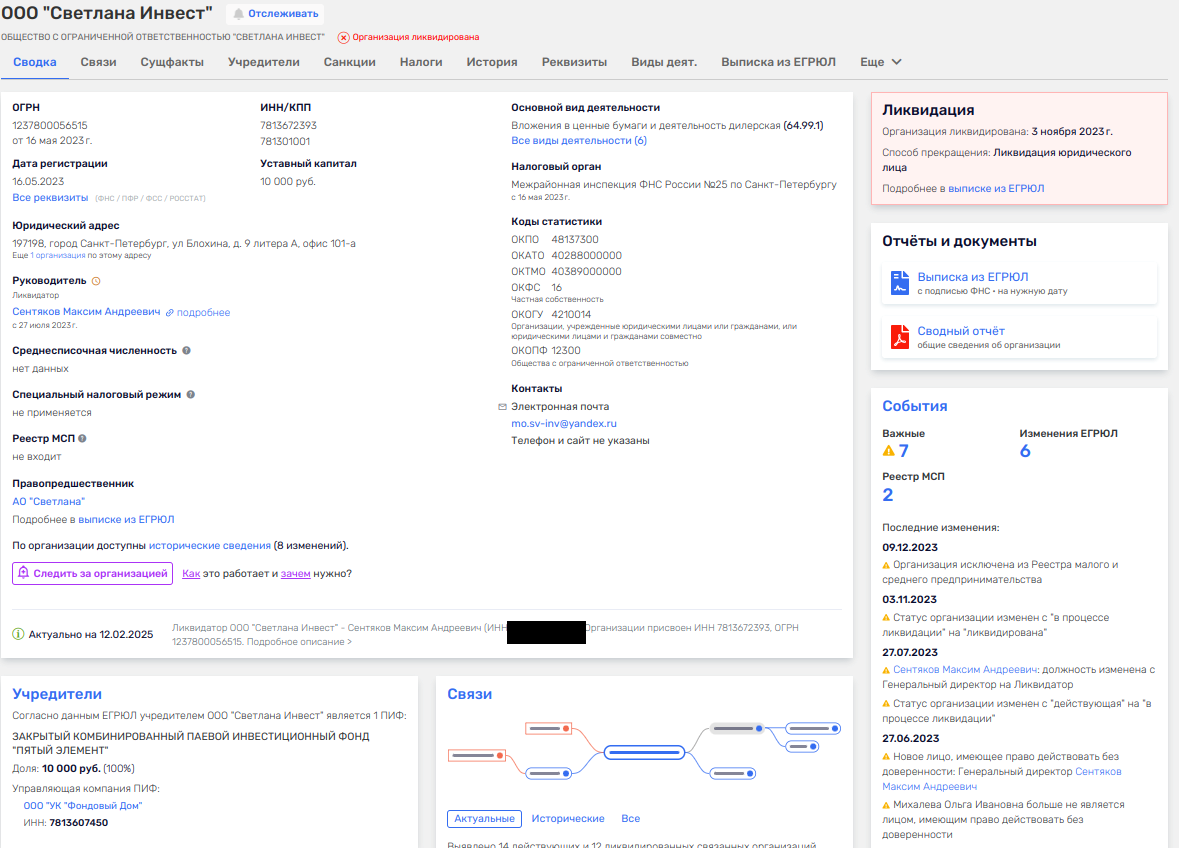Image resolution: width=1179 pixels, height=848 pixels.
Task: Click the Отслеживать button
Action: [276, 14]
